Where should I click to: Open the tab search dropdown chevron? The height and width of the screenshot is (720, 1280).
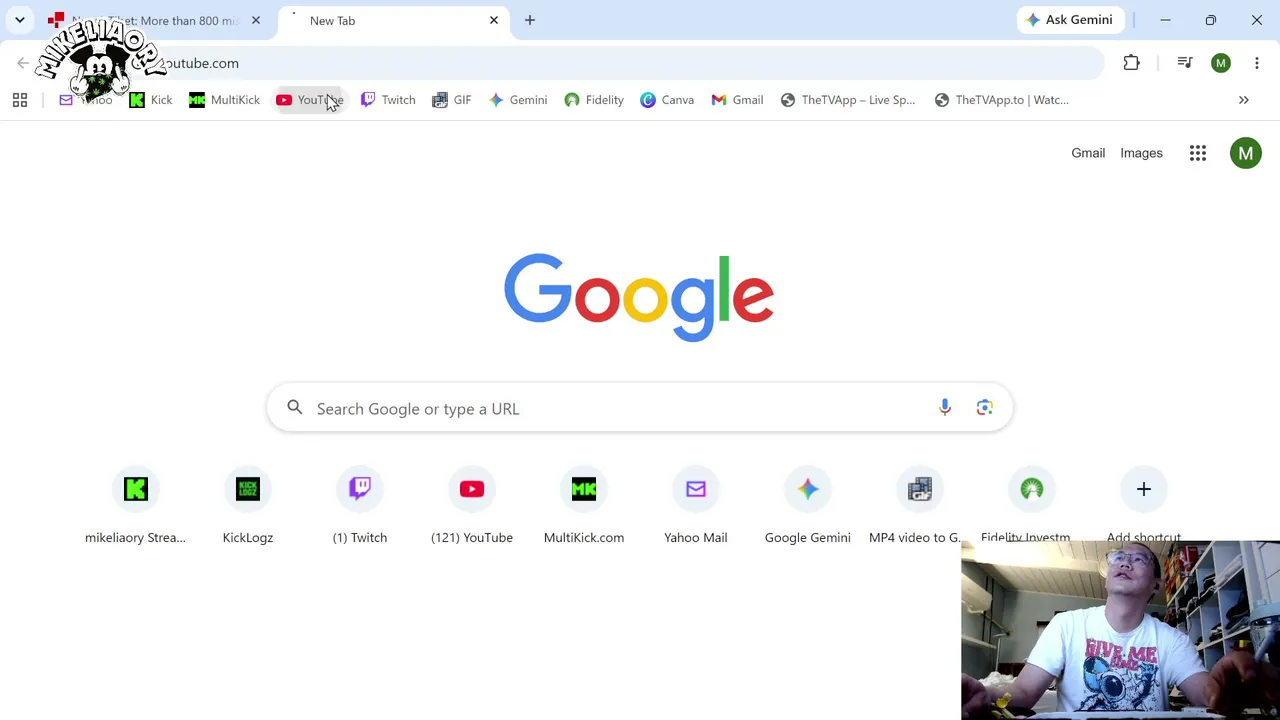click(x=19, y=20)
